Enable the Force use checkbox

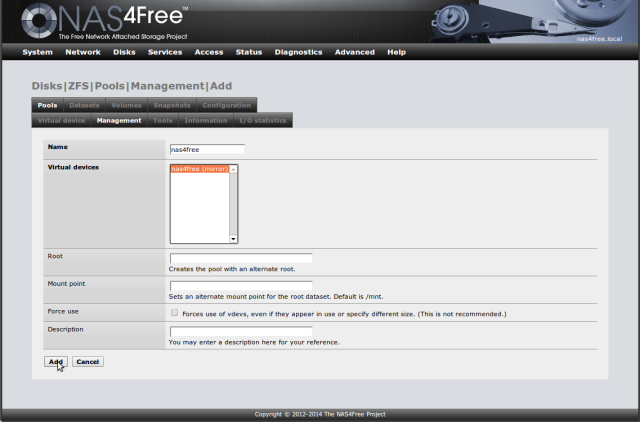[174, 313]
